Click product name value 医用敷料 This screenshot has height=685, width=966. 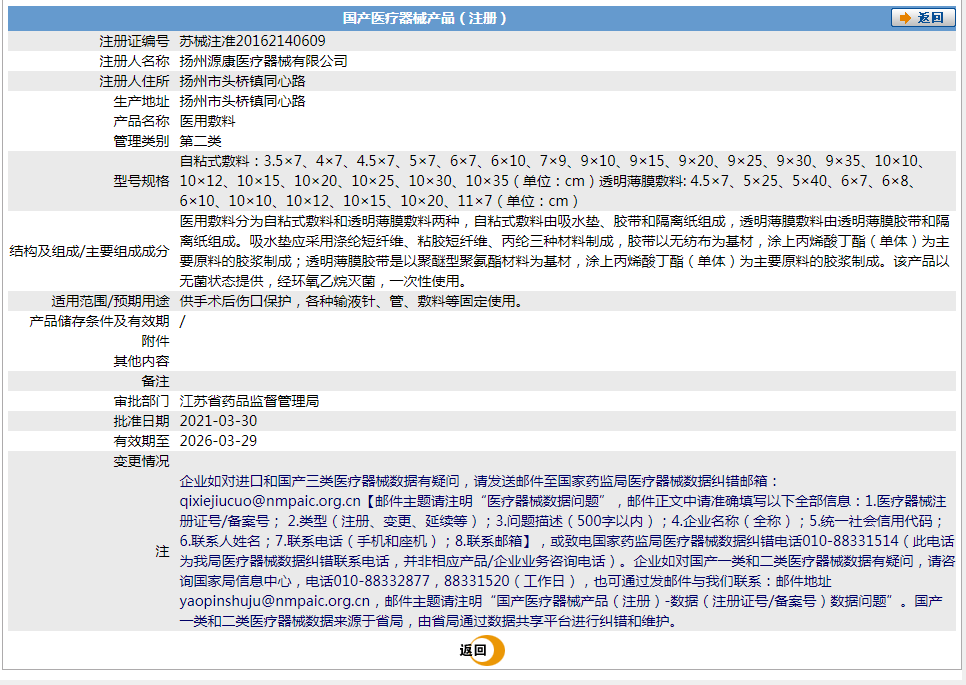click(x=207, y=121)
